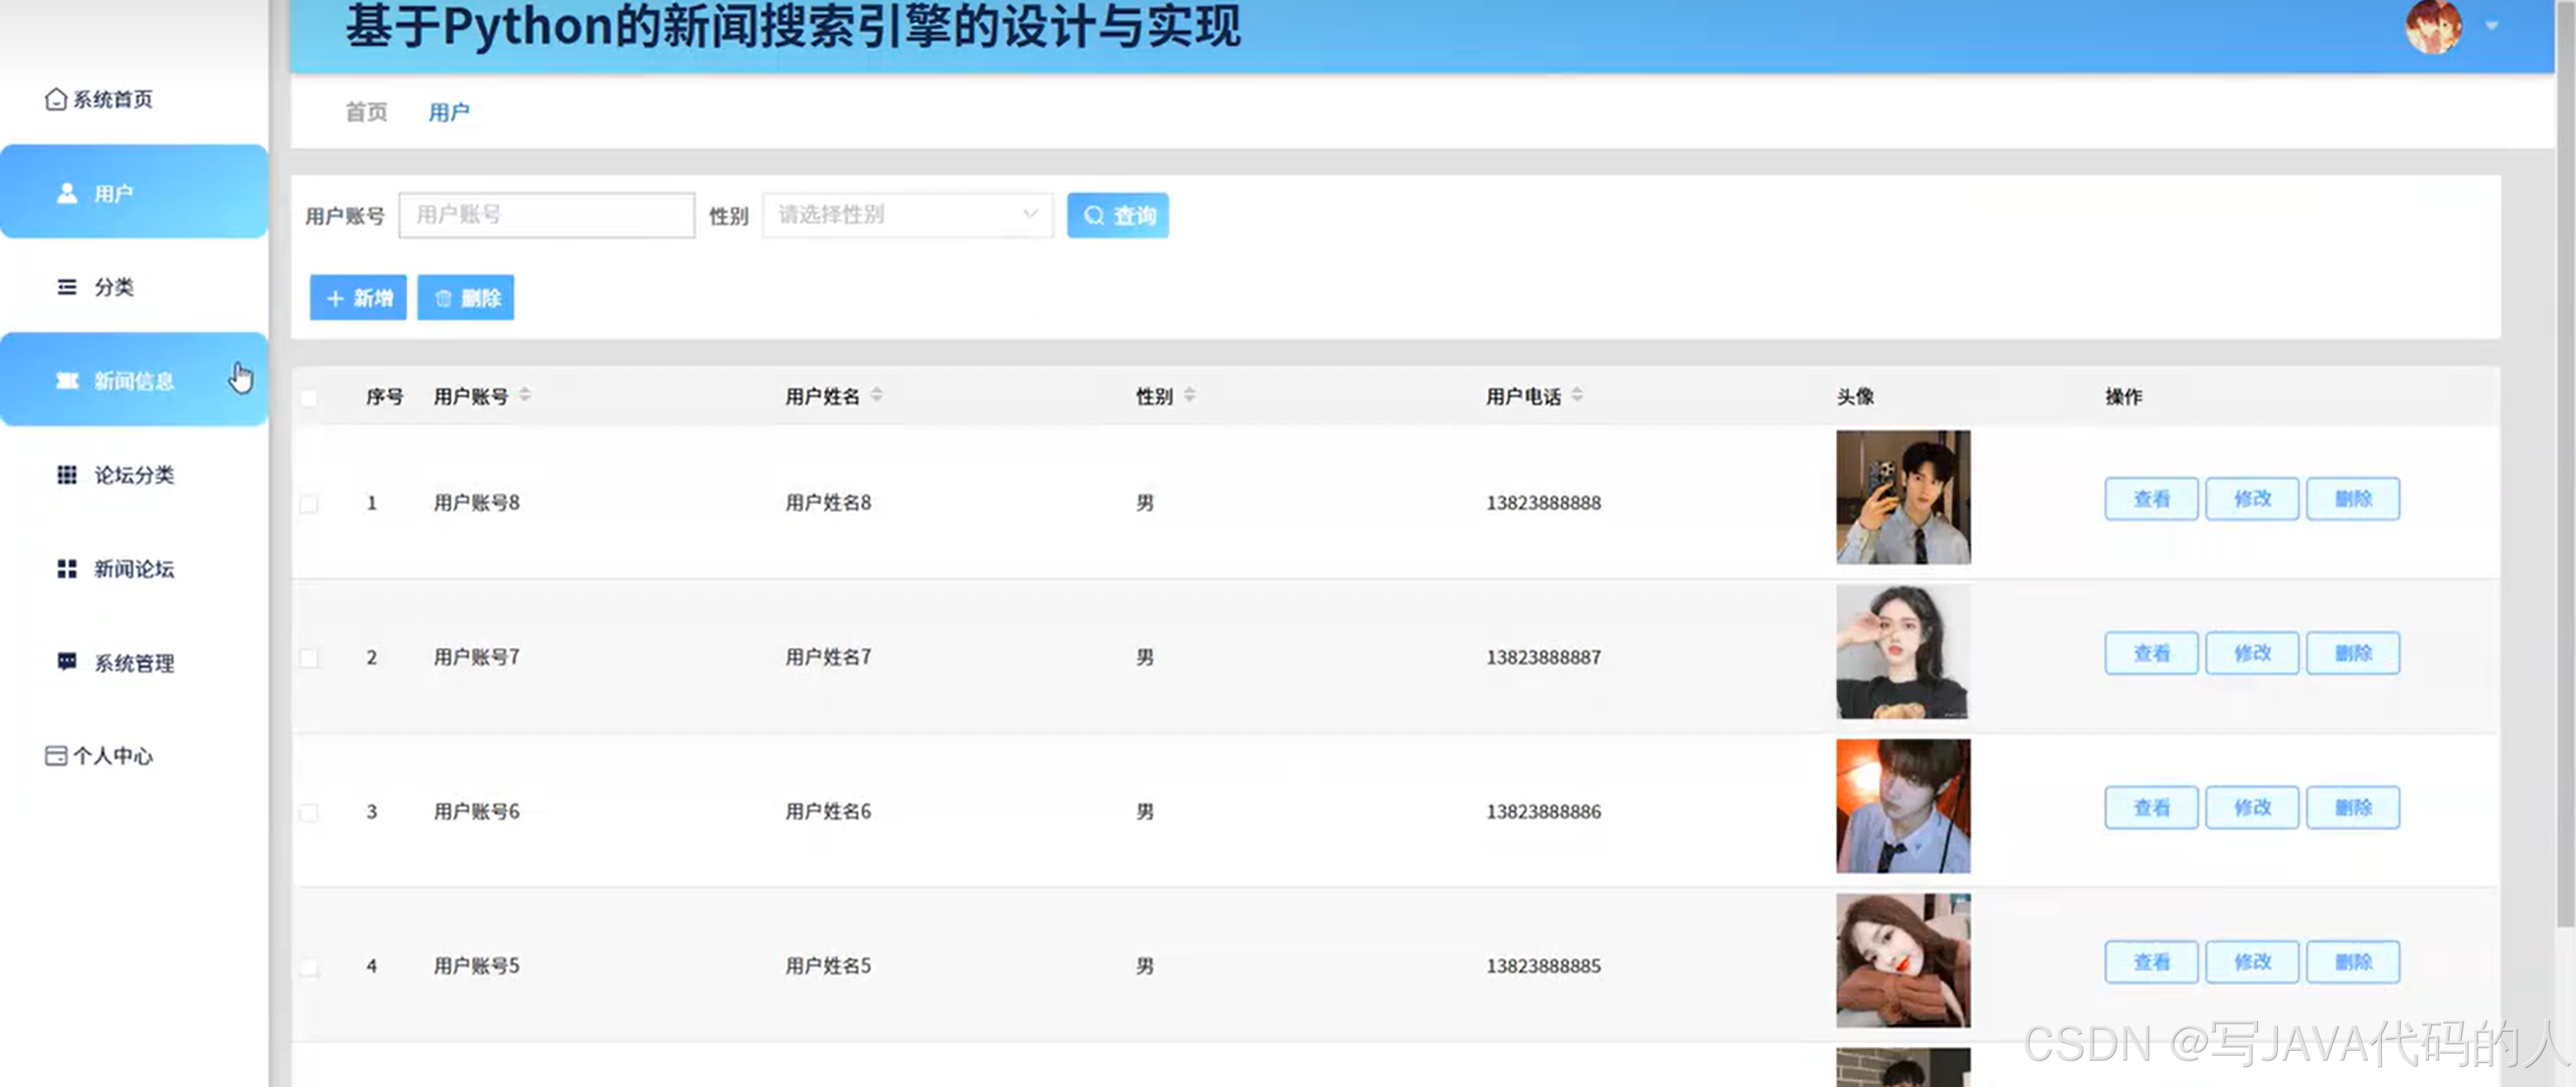
Task: Click the 用户姓名5 name cell
Action: click(828, 966)
